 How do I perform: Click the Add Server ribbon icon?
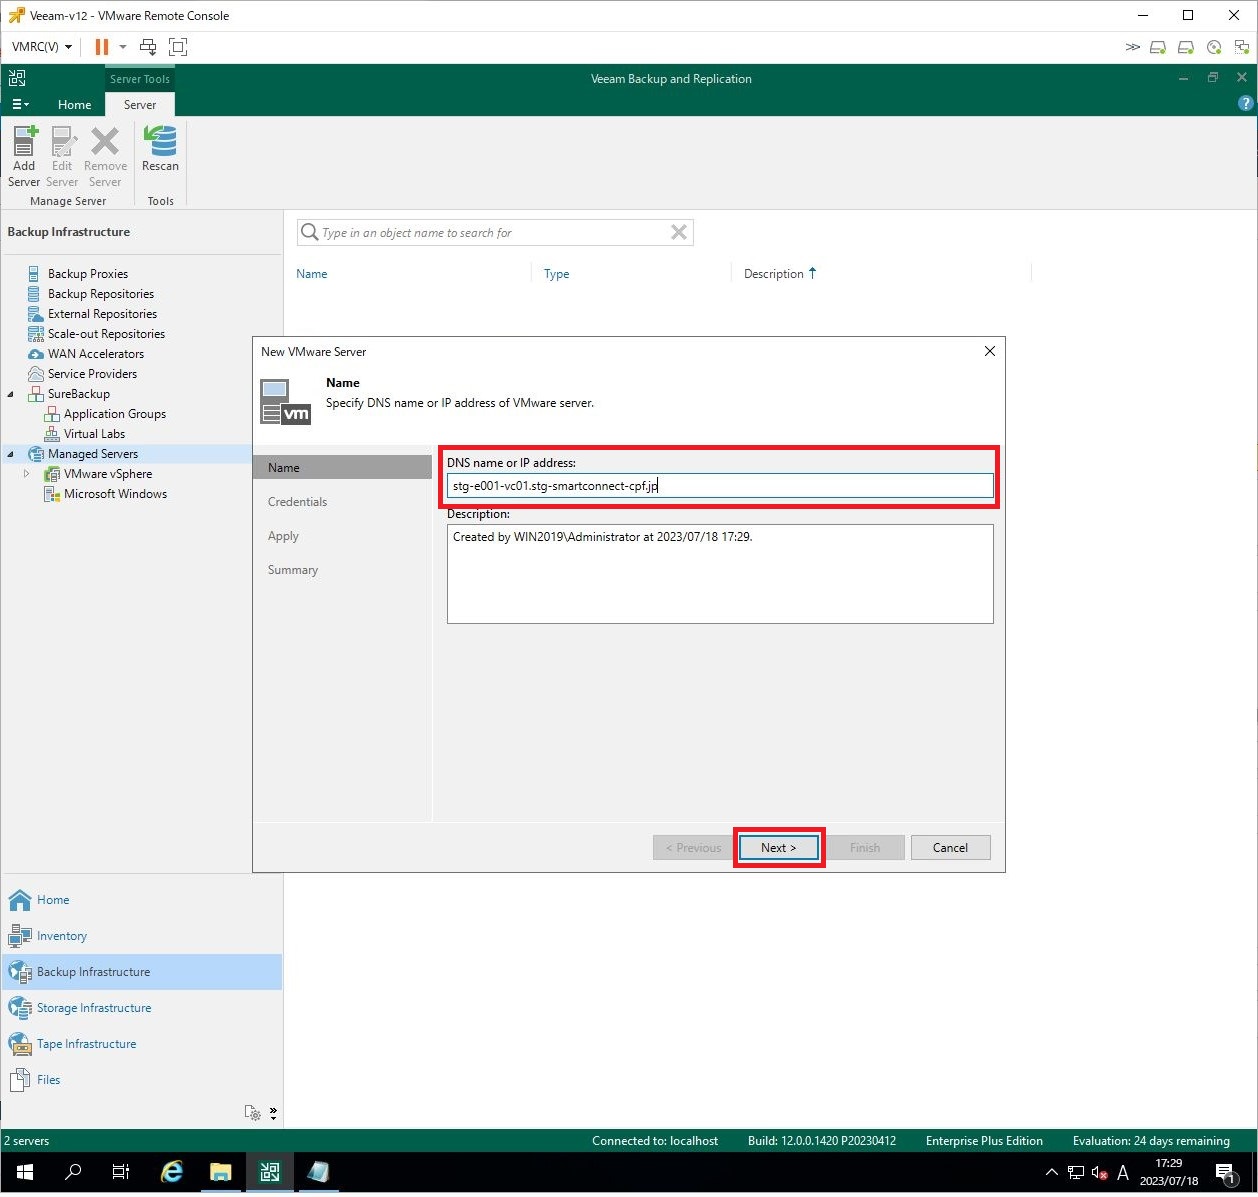(x=24, y=156)
